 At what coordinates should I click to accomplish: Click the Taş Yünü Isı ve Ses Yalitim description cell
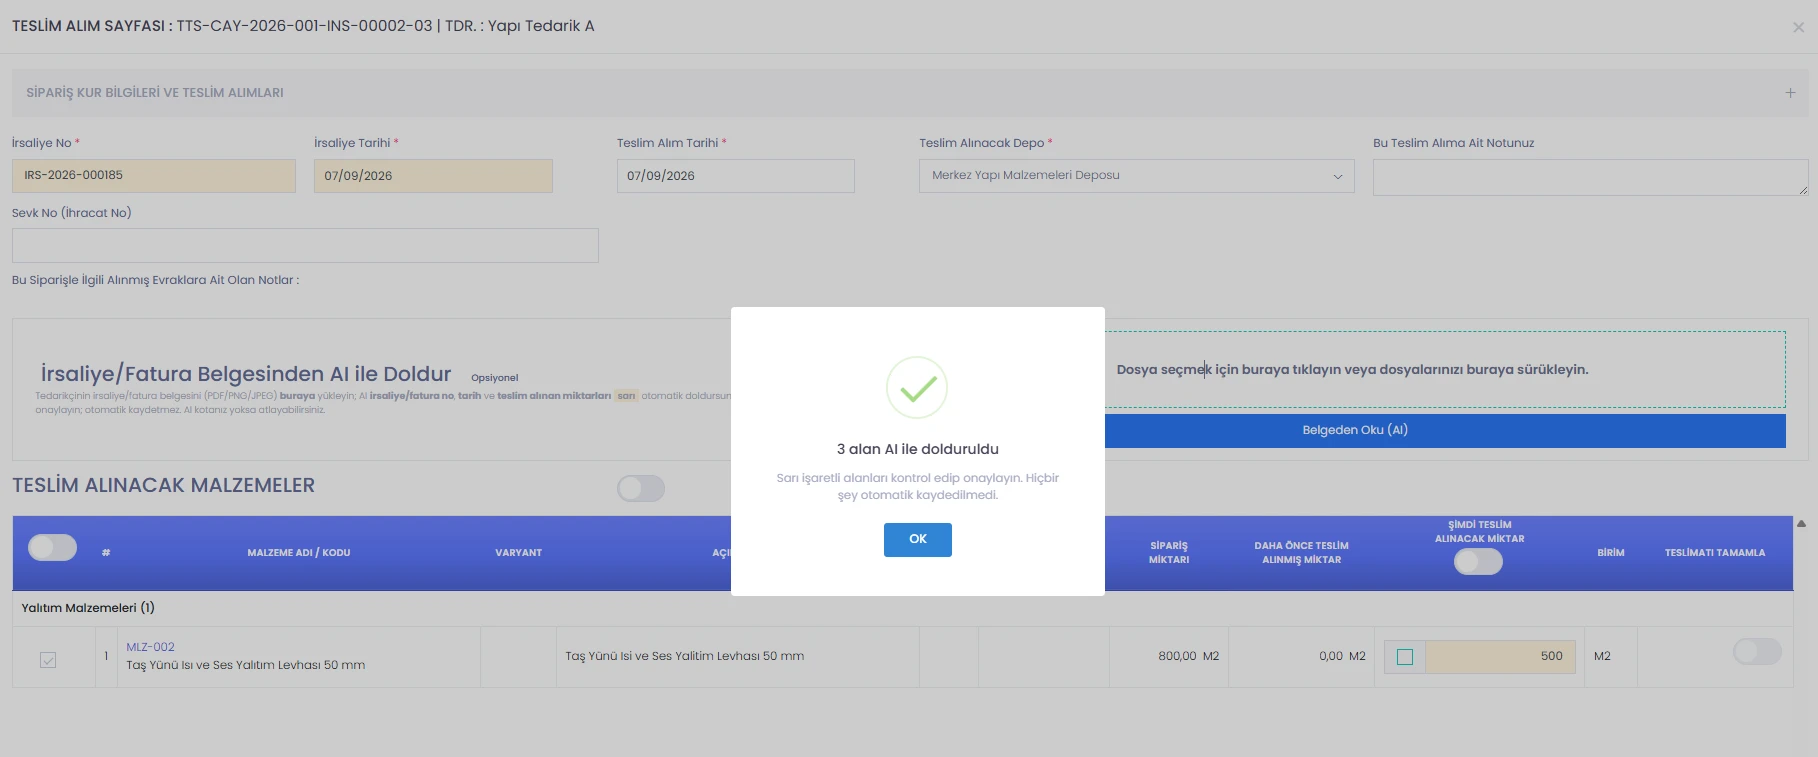coord(737,657)
